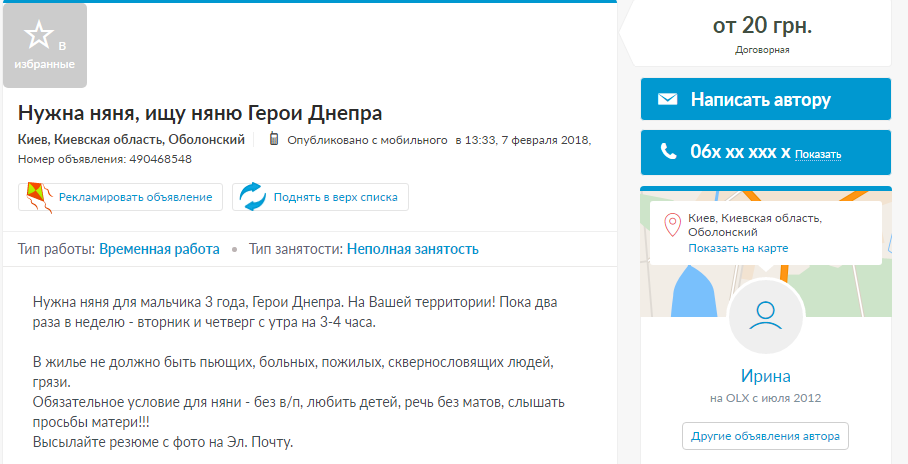Click the publication time 13:33, 7 февраля 2018
Screen dimensions: 908x464
tap(528, 140)
